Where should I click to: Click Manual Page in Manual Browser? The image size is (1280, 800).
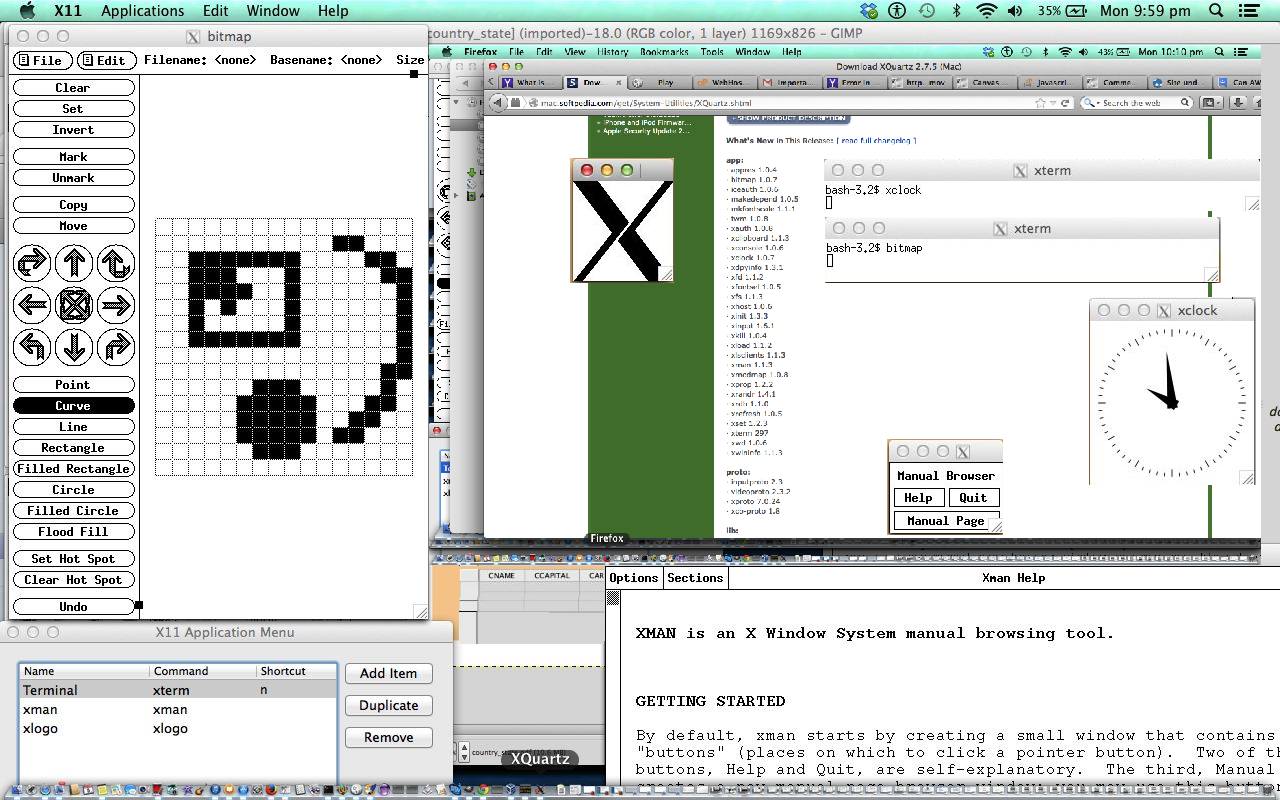[945, 521]
